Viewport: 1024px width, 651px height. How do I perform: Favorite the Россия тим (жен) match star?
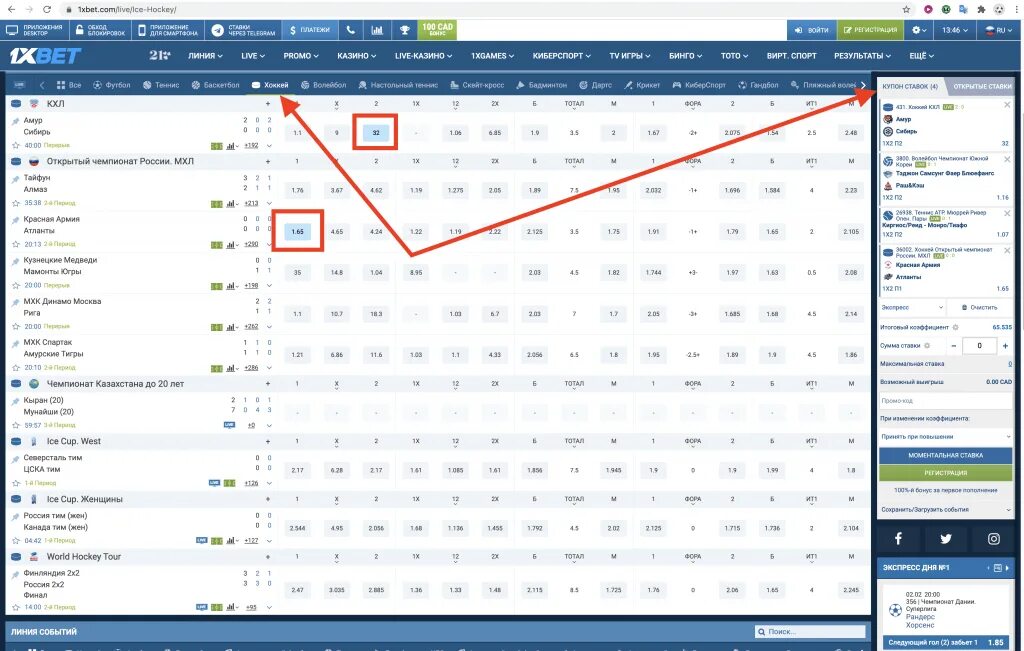coord(16,541)
